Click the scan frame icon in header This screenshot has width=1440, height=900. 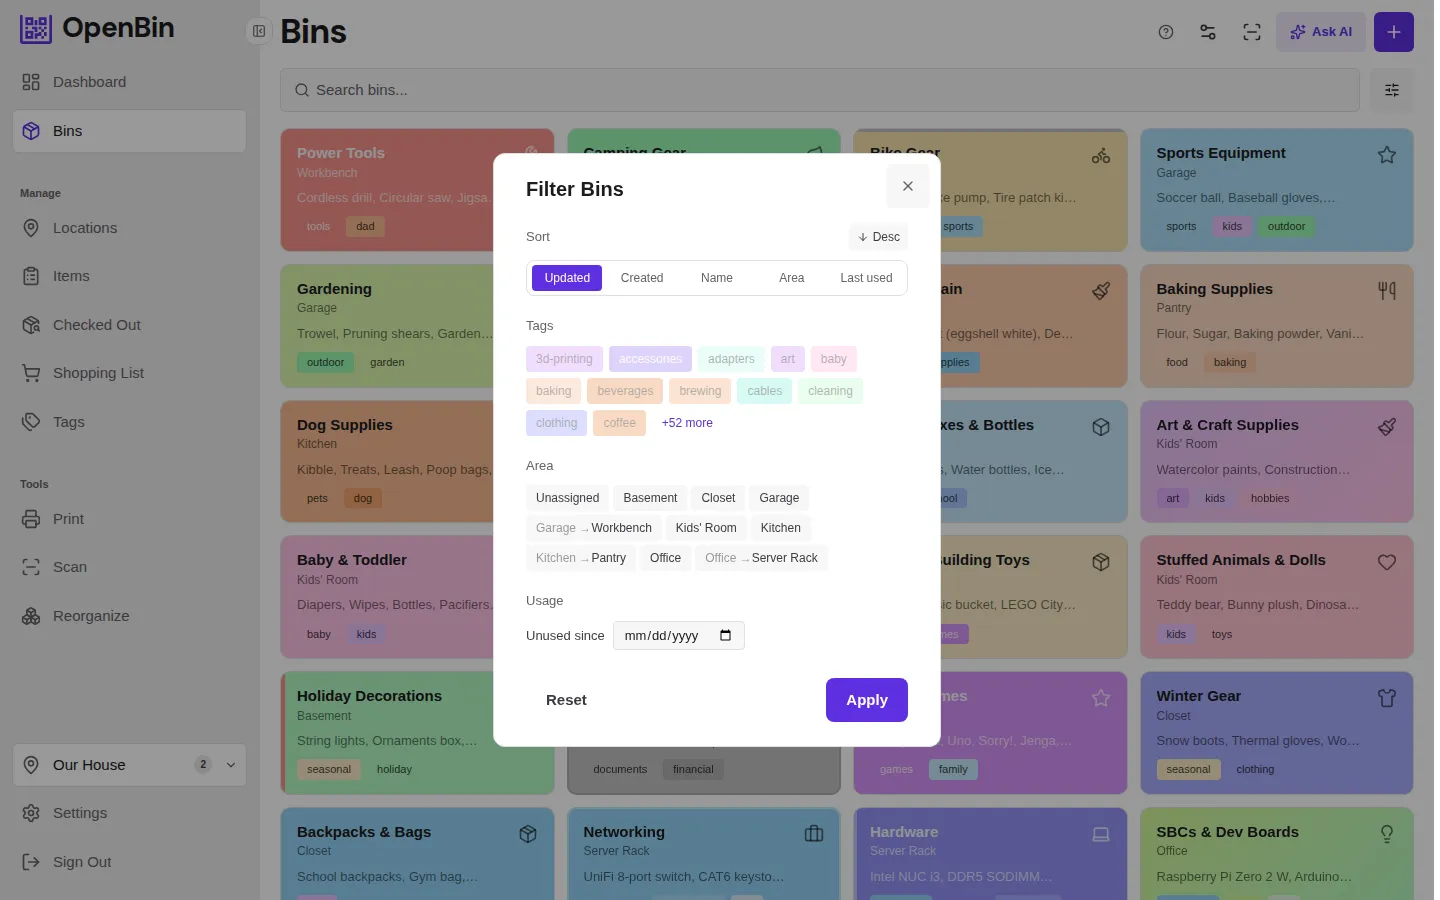[1252, 32]
